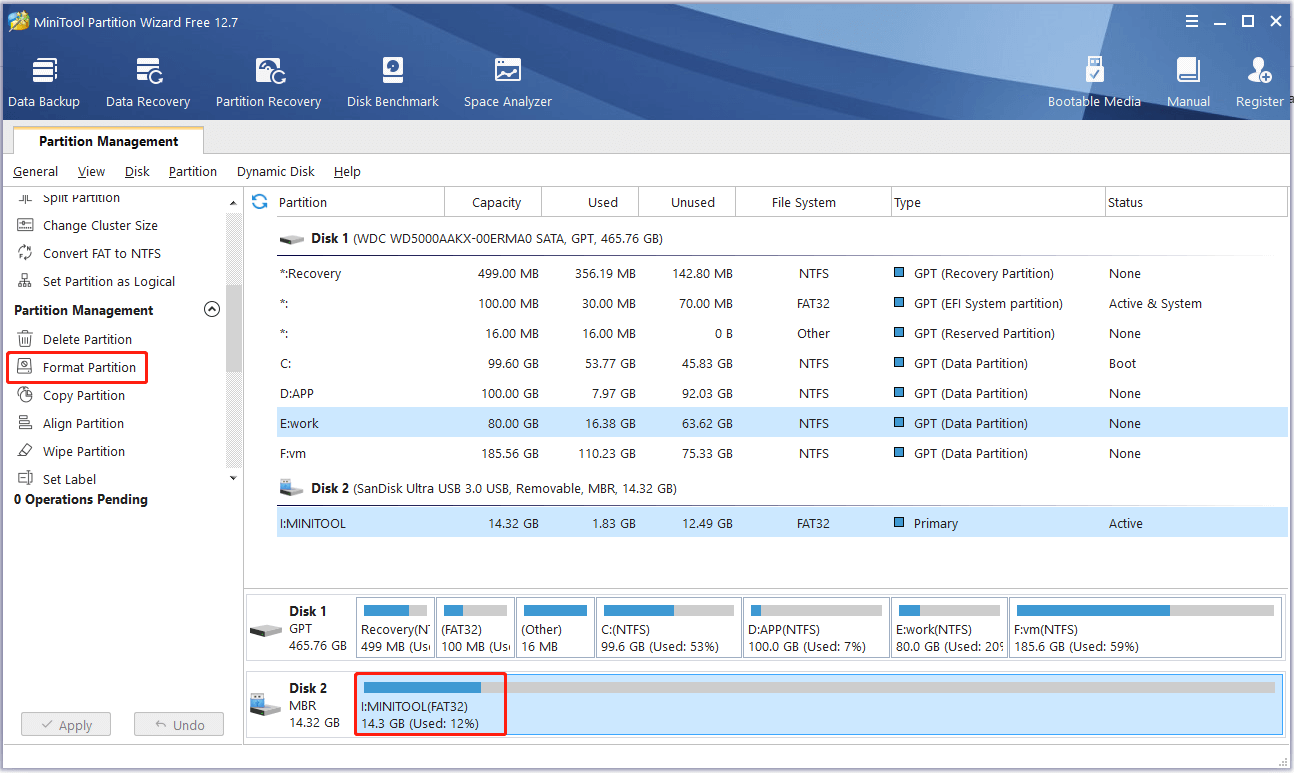Select the (Other) 16 MB block in disk map

coord(555,627)
